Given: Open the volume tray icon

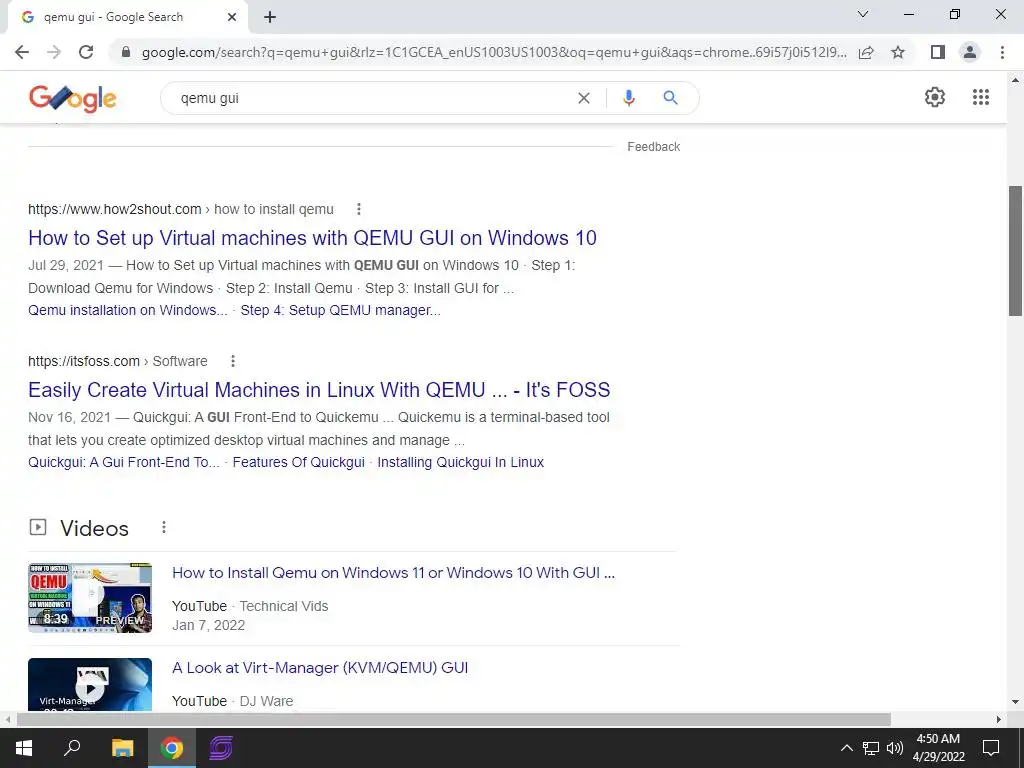Looking at the screenshot, I should [x=895, y=748].
